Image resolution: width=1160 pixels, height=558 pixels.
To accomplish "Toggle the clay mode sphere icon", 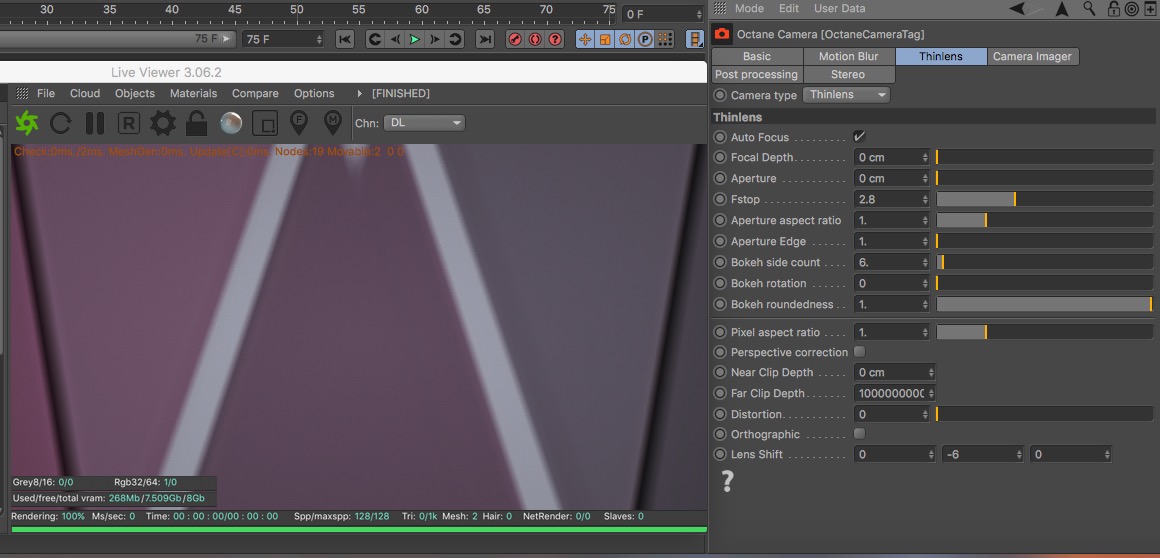I will coord(231,123).
